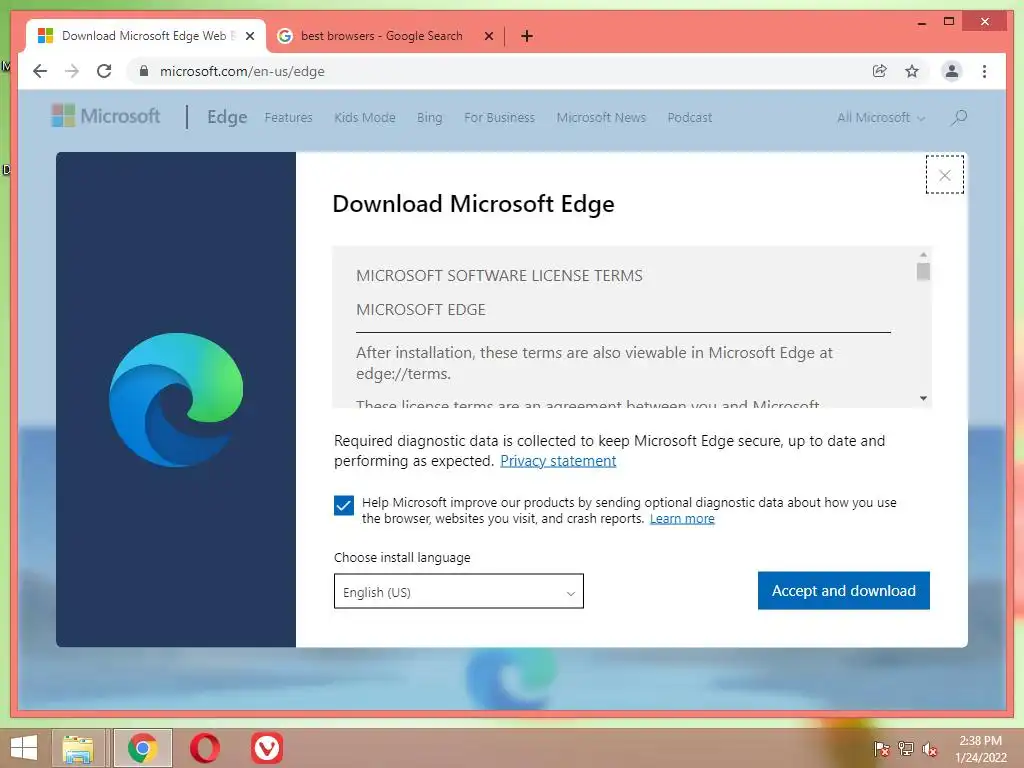Click the muted volume tray icon

pyautogui.click(x=930, y=748)
